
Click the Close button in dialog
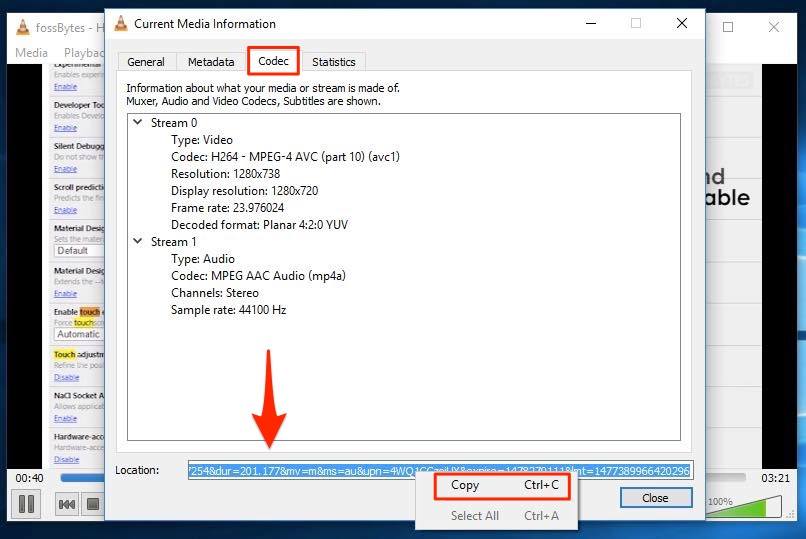[x=655, y=497]
